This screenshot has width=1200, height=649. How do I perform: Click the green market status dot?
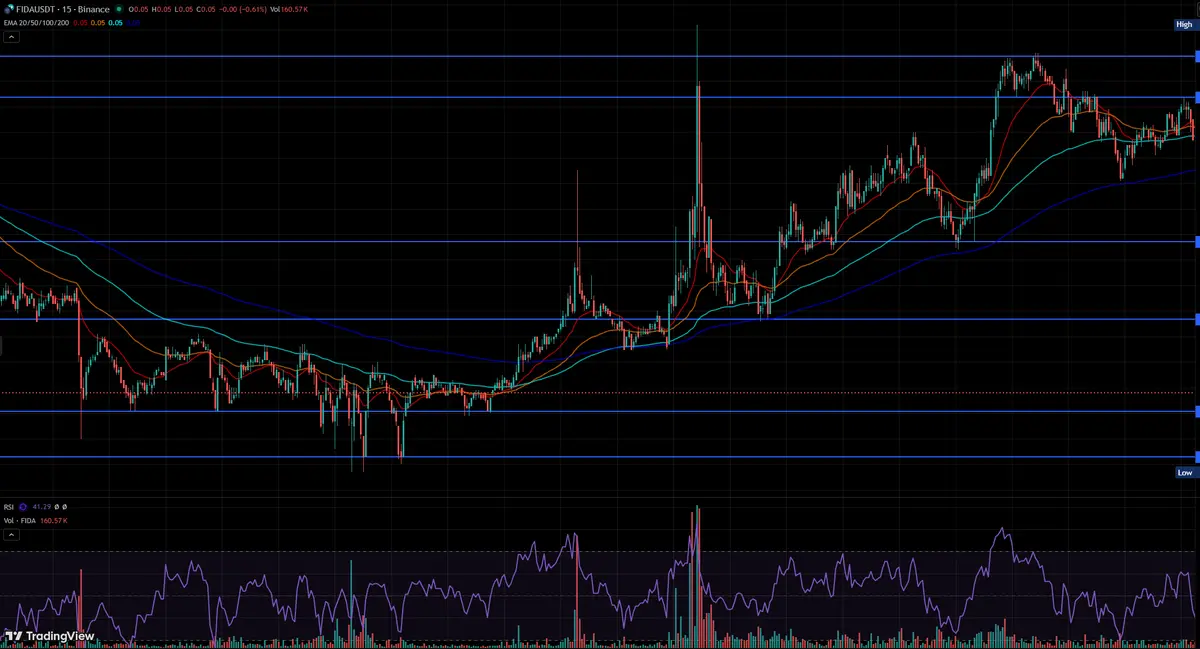[x=119, y=9]
